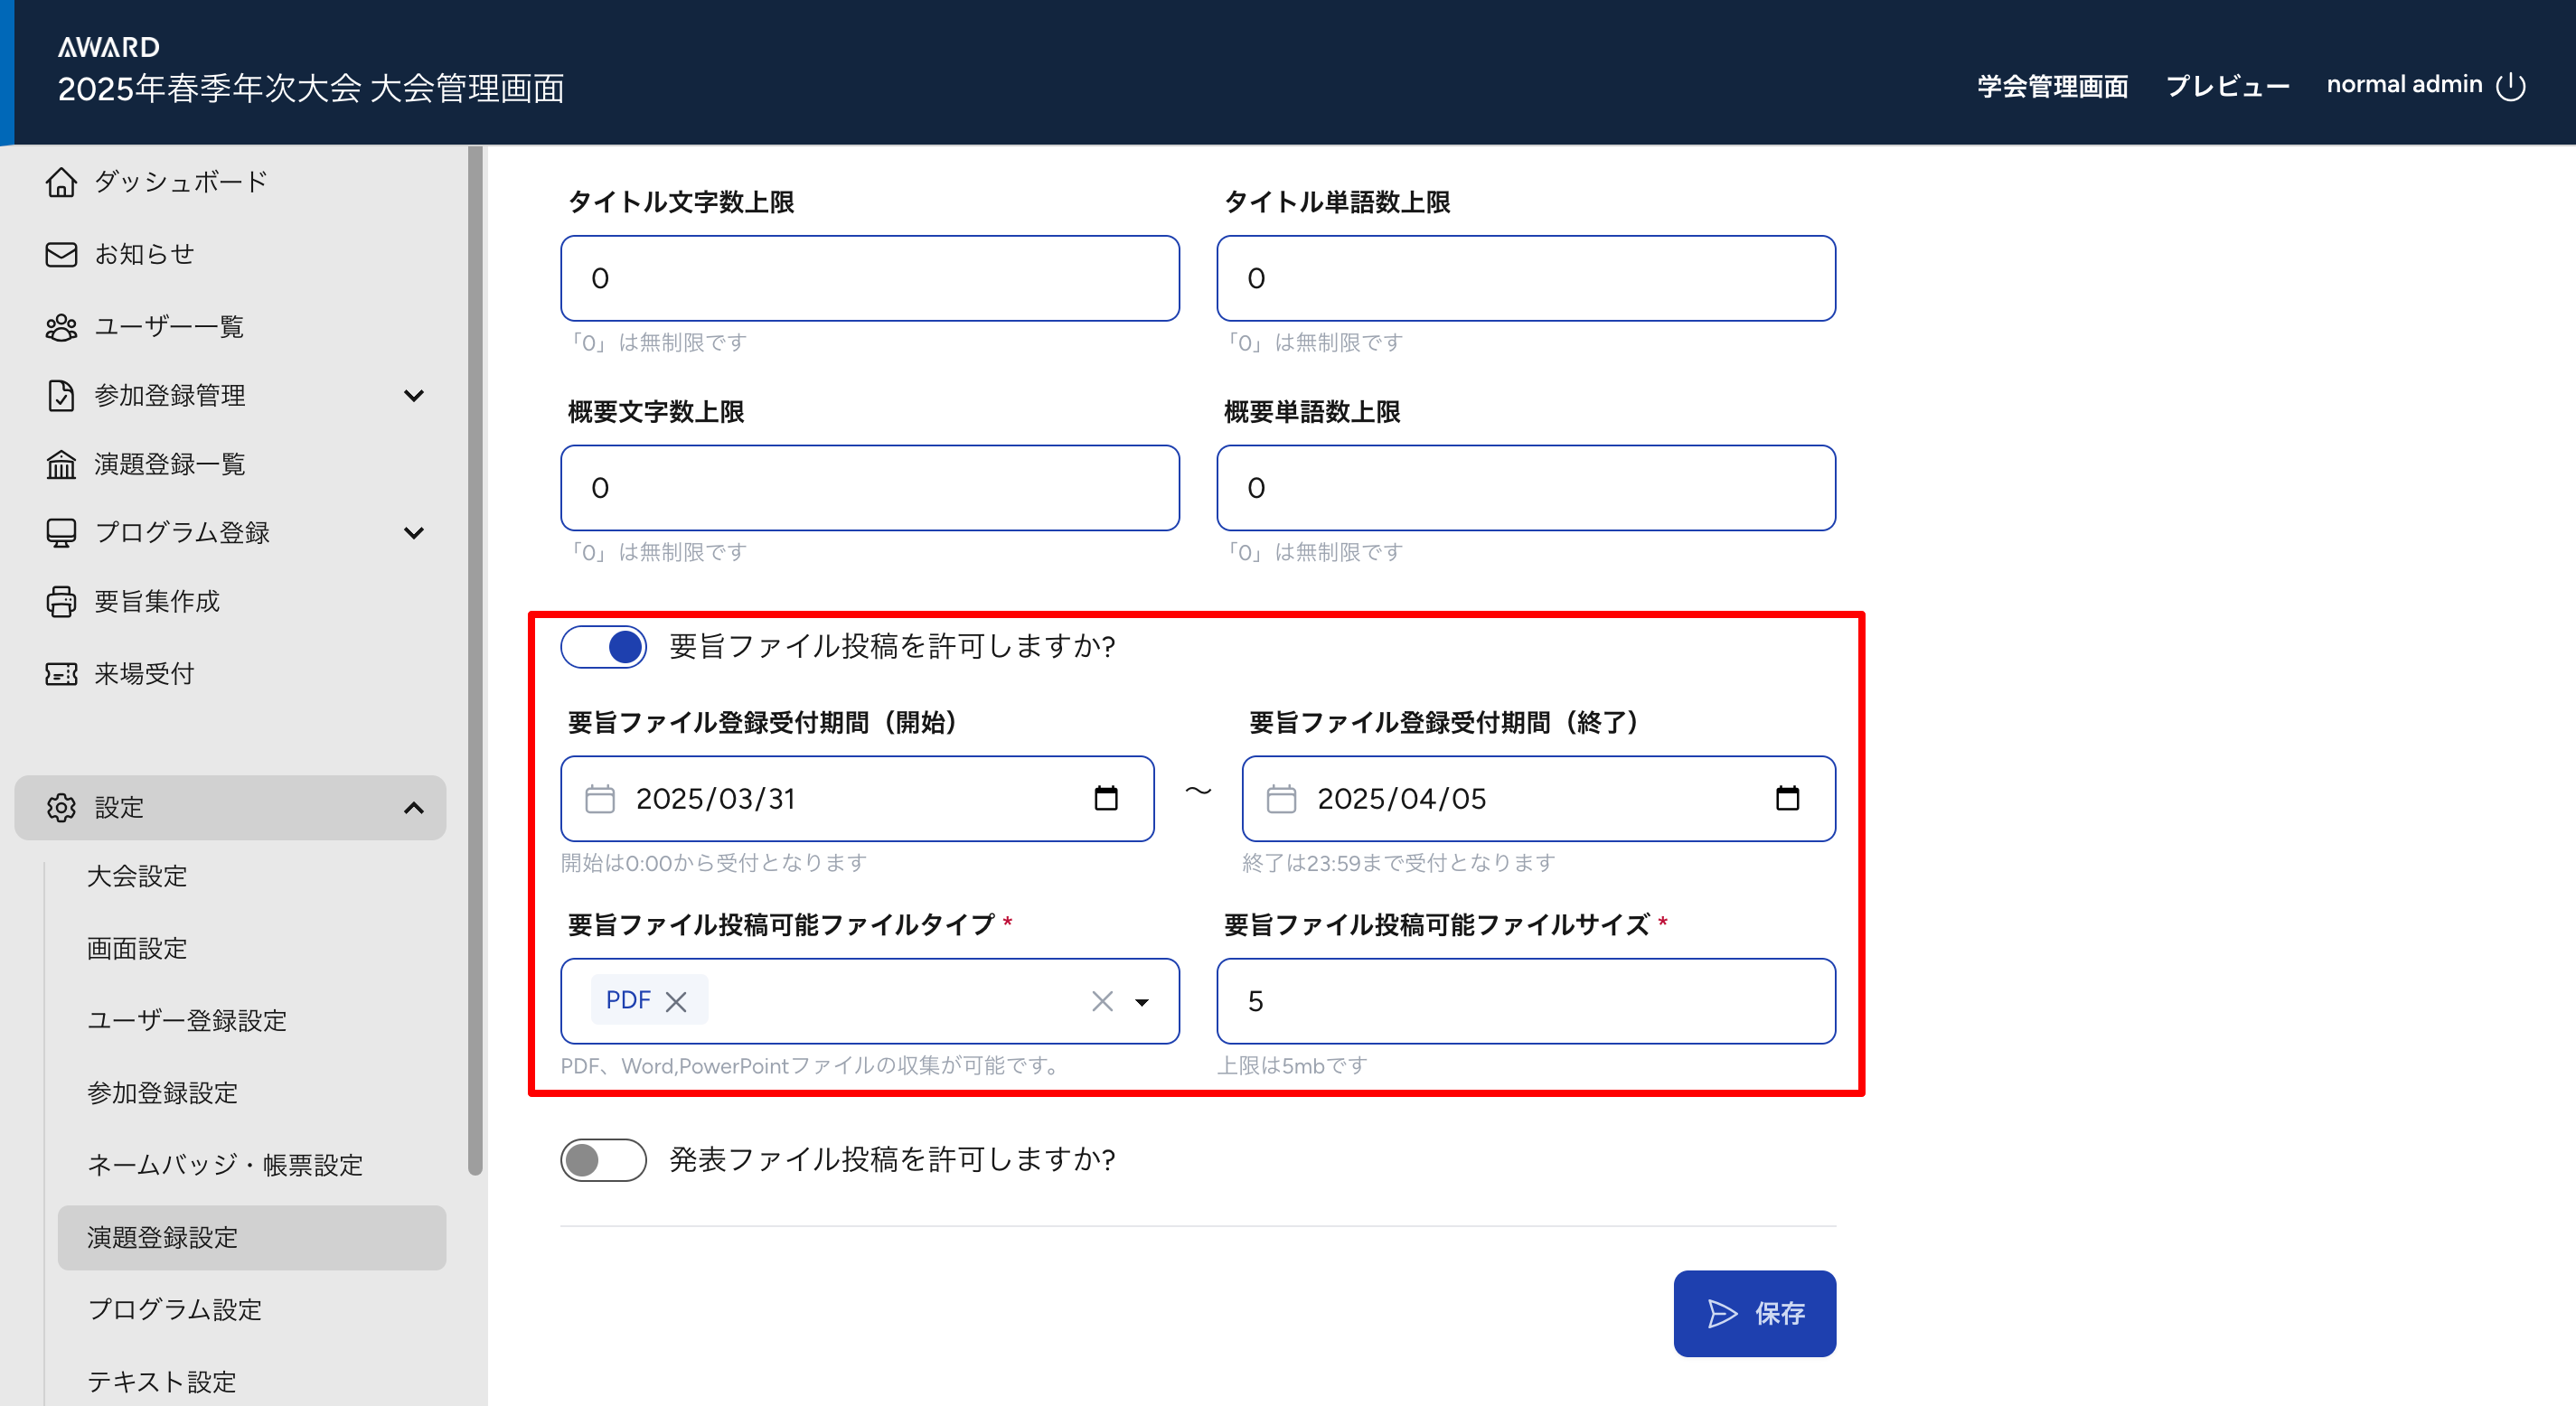
Task: Expand the プログラム登録 submenu chevron
Action: [x=413, y=533]
